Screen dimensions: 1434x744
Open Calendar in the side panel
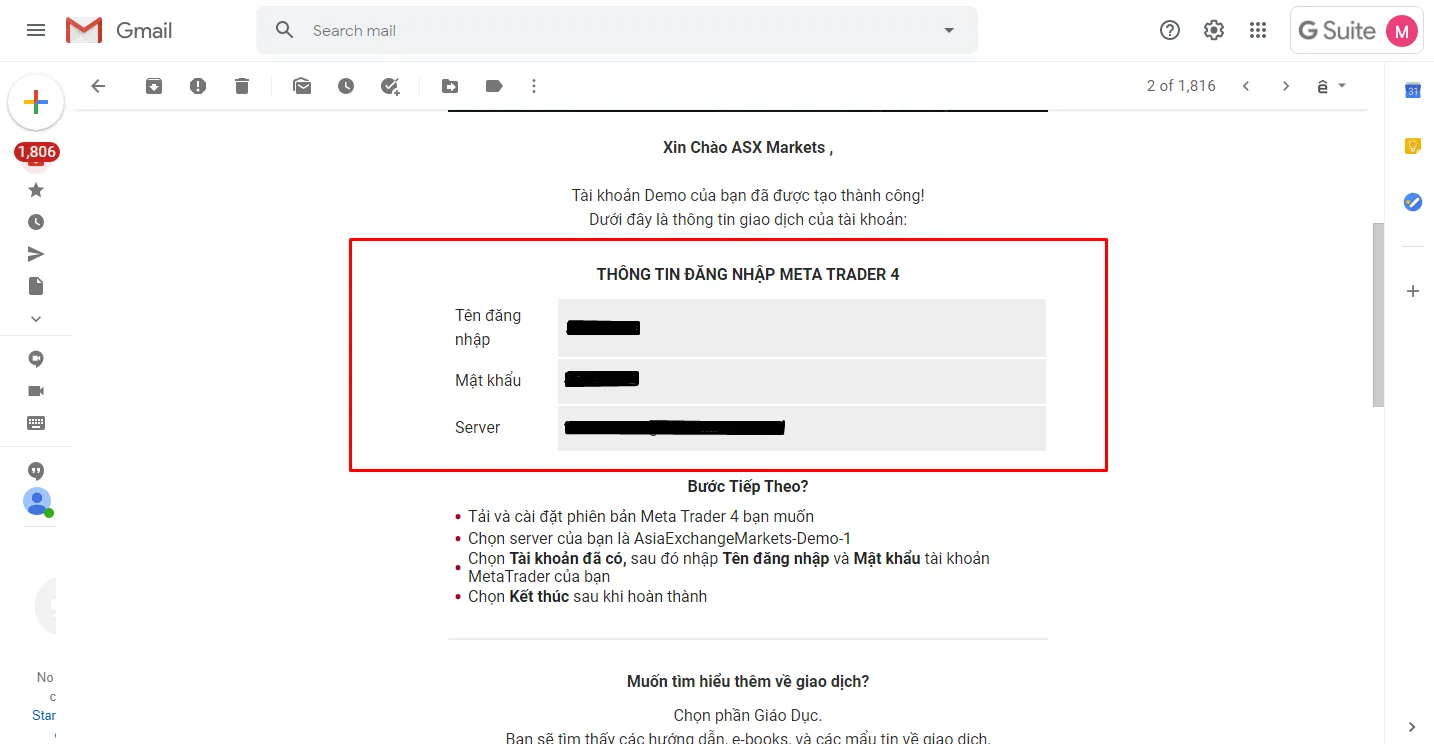[1413, 90]
